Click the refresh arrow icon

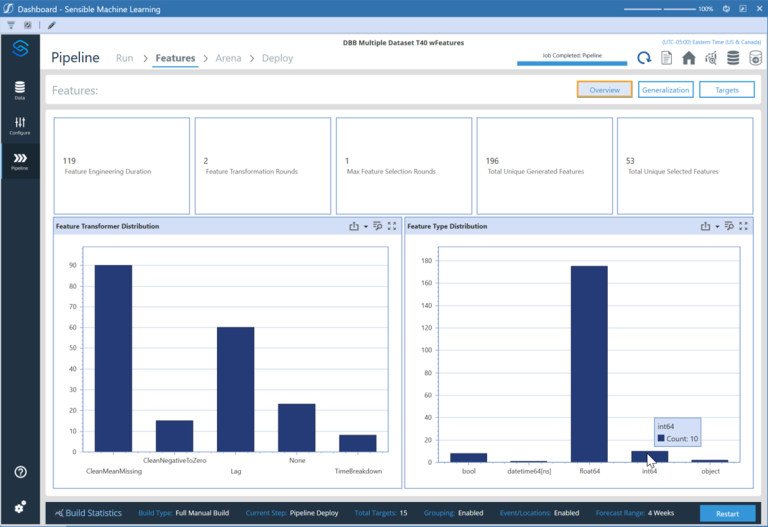tap(644, 58)
